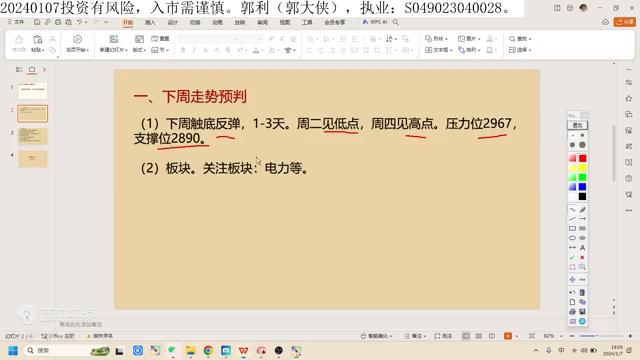Select the largest pen size dot
The height and width of the screenshot is (360, 640).
pyautogui.click(x=582, y=145)
